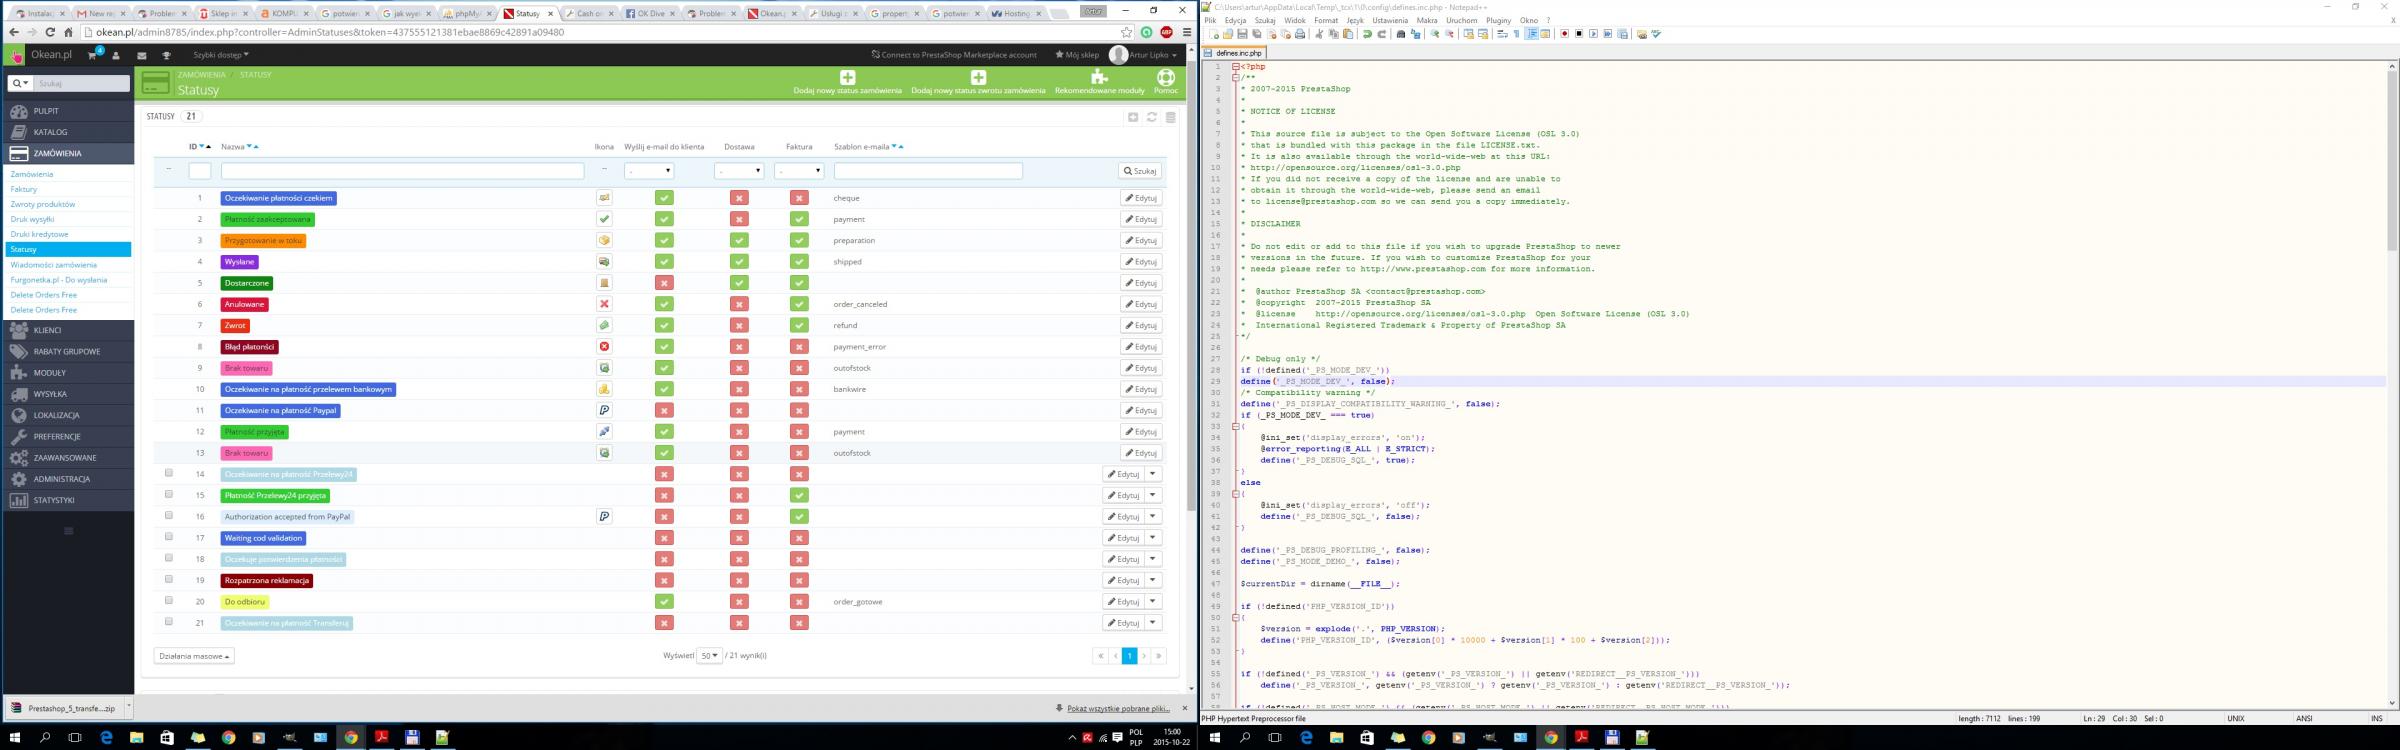Open the Pomoc help lifebuoy icon

[1166, 77]
